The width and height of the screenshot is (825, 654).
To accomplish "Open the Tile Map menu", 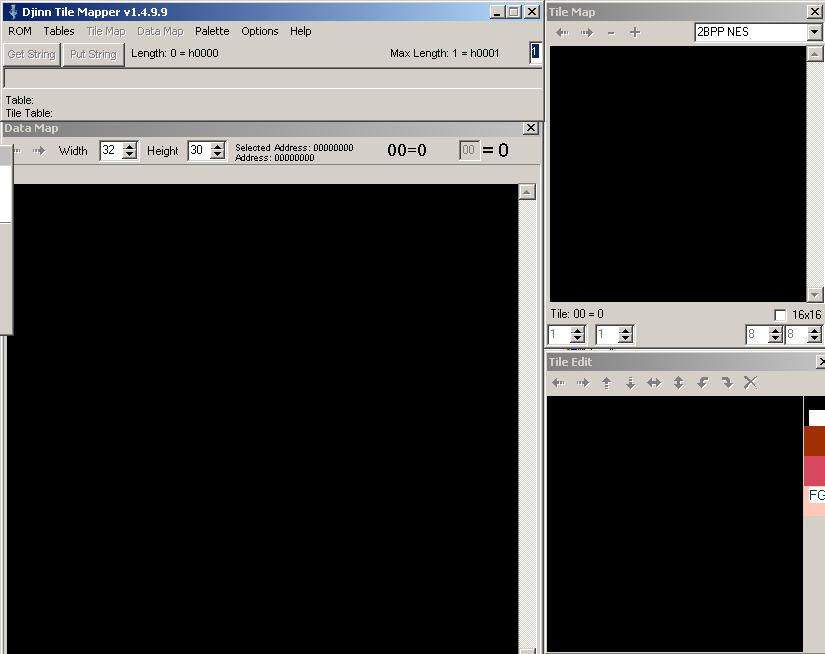I will (x=106, y=31).
